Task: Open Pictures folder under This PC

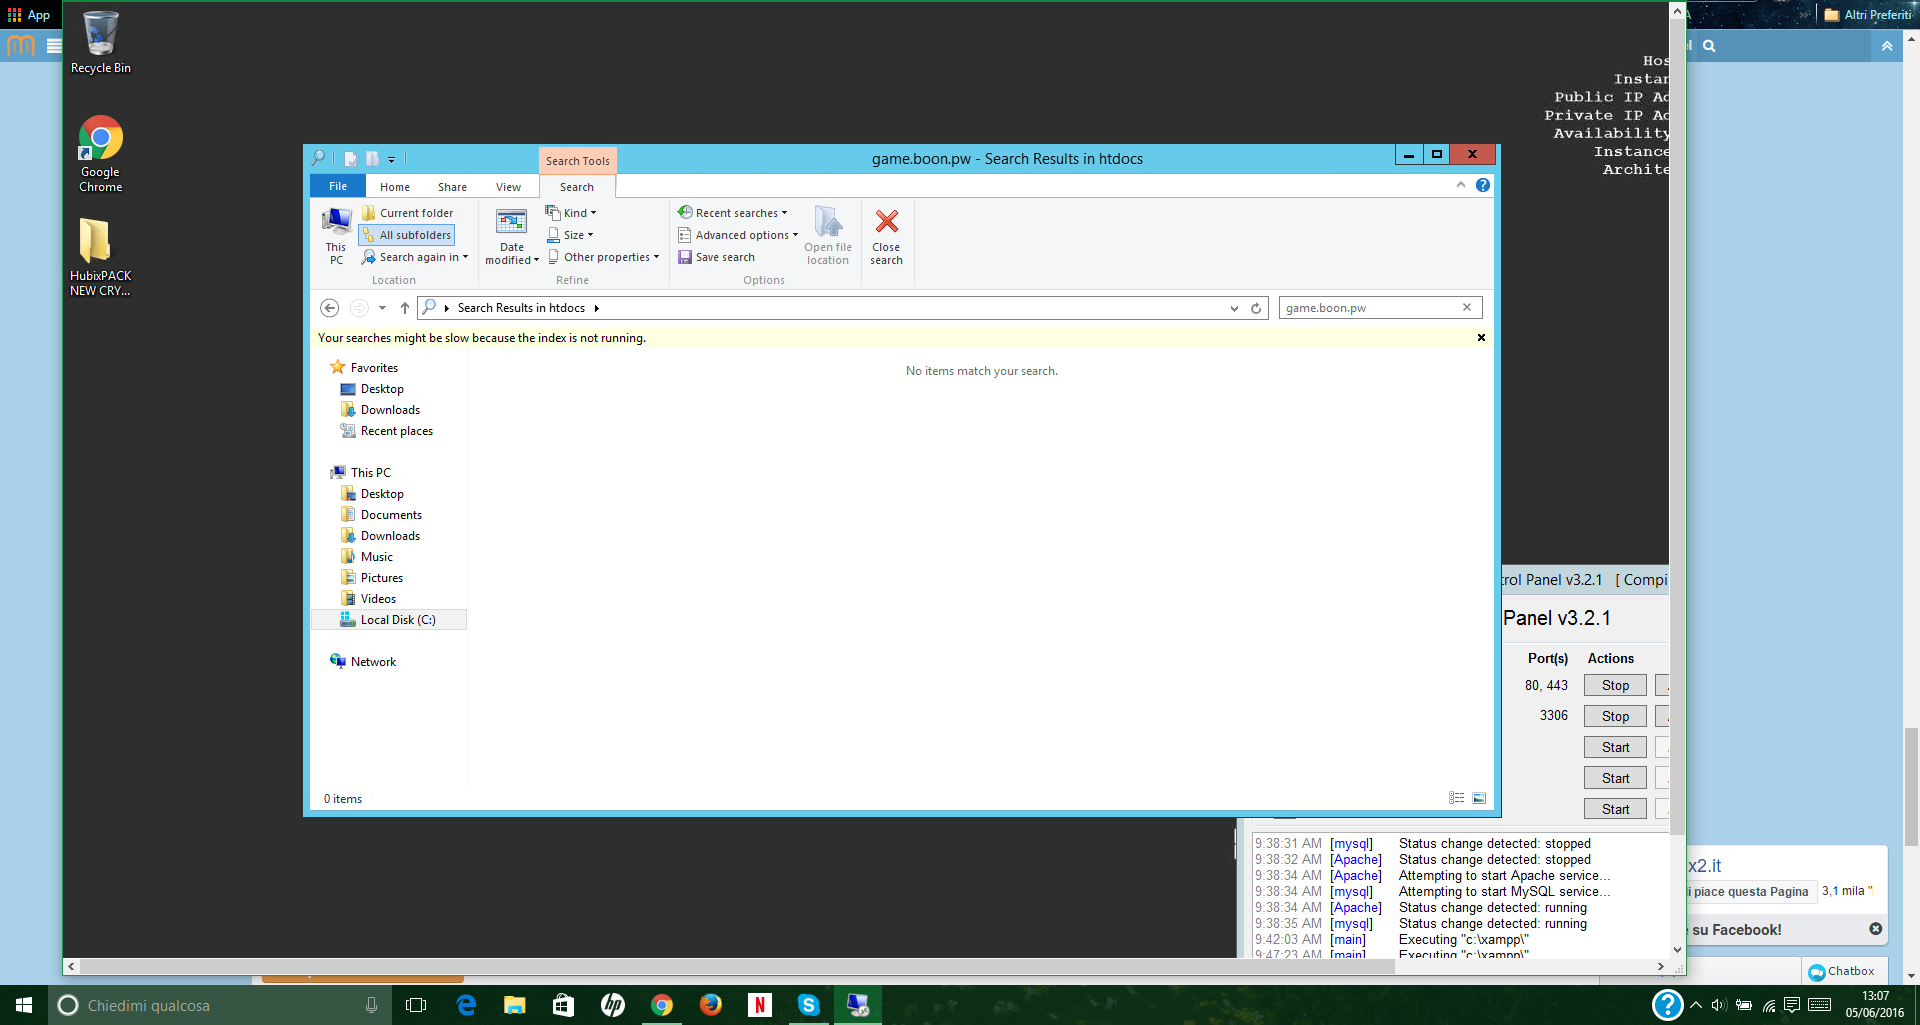Action: [381, 578]
